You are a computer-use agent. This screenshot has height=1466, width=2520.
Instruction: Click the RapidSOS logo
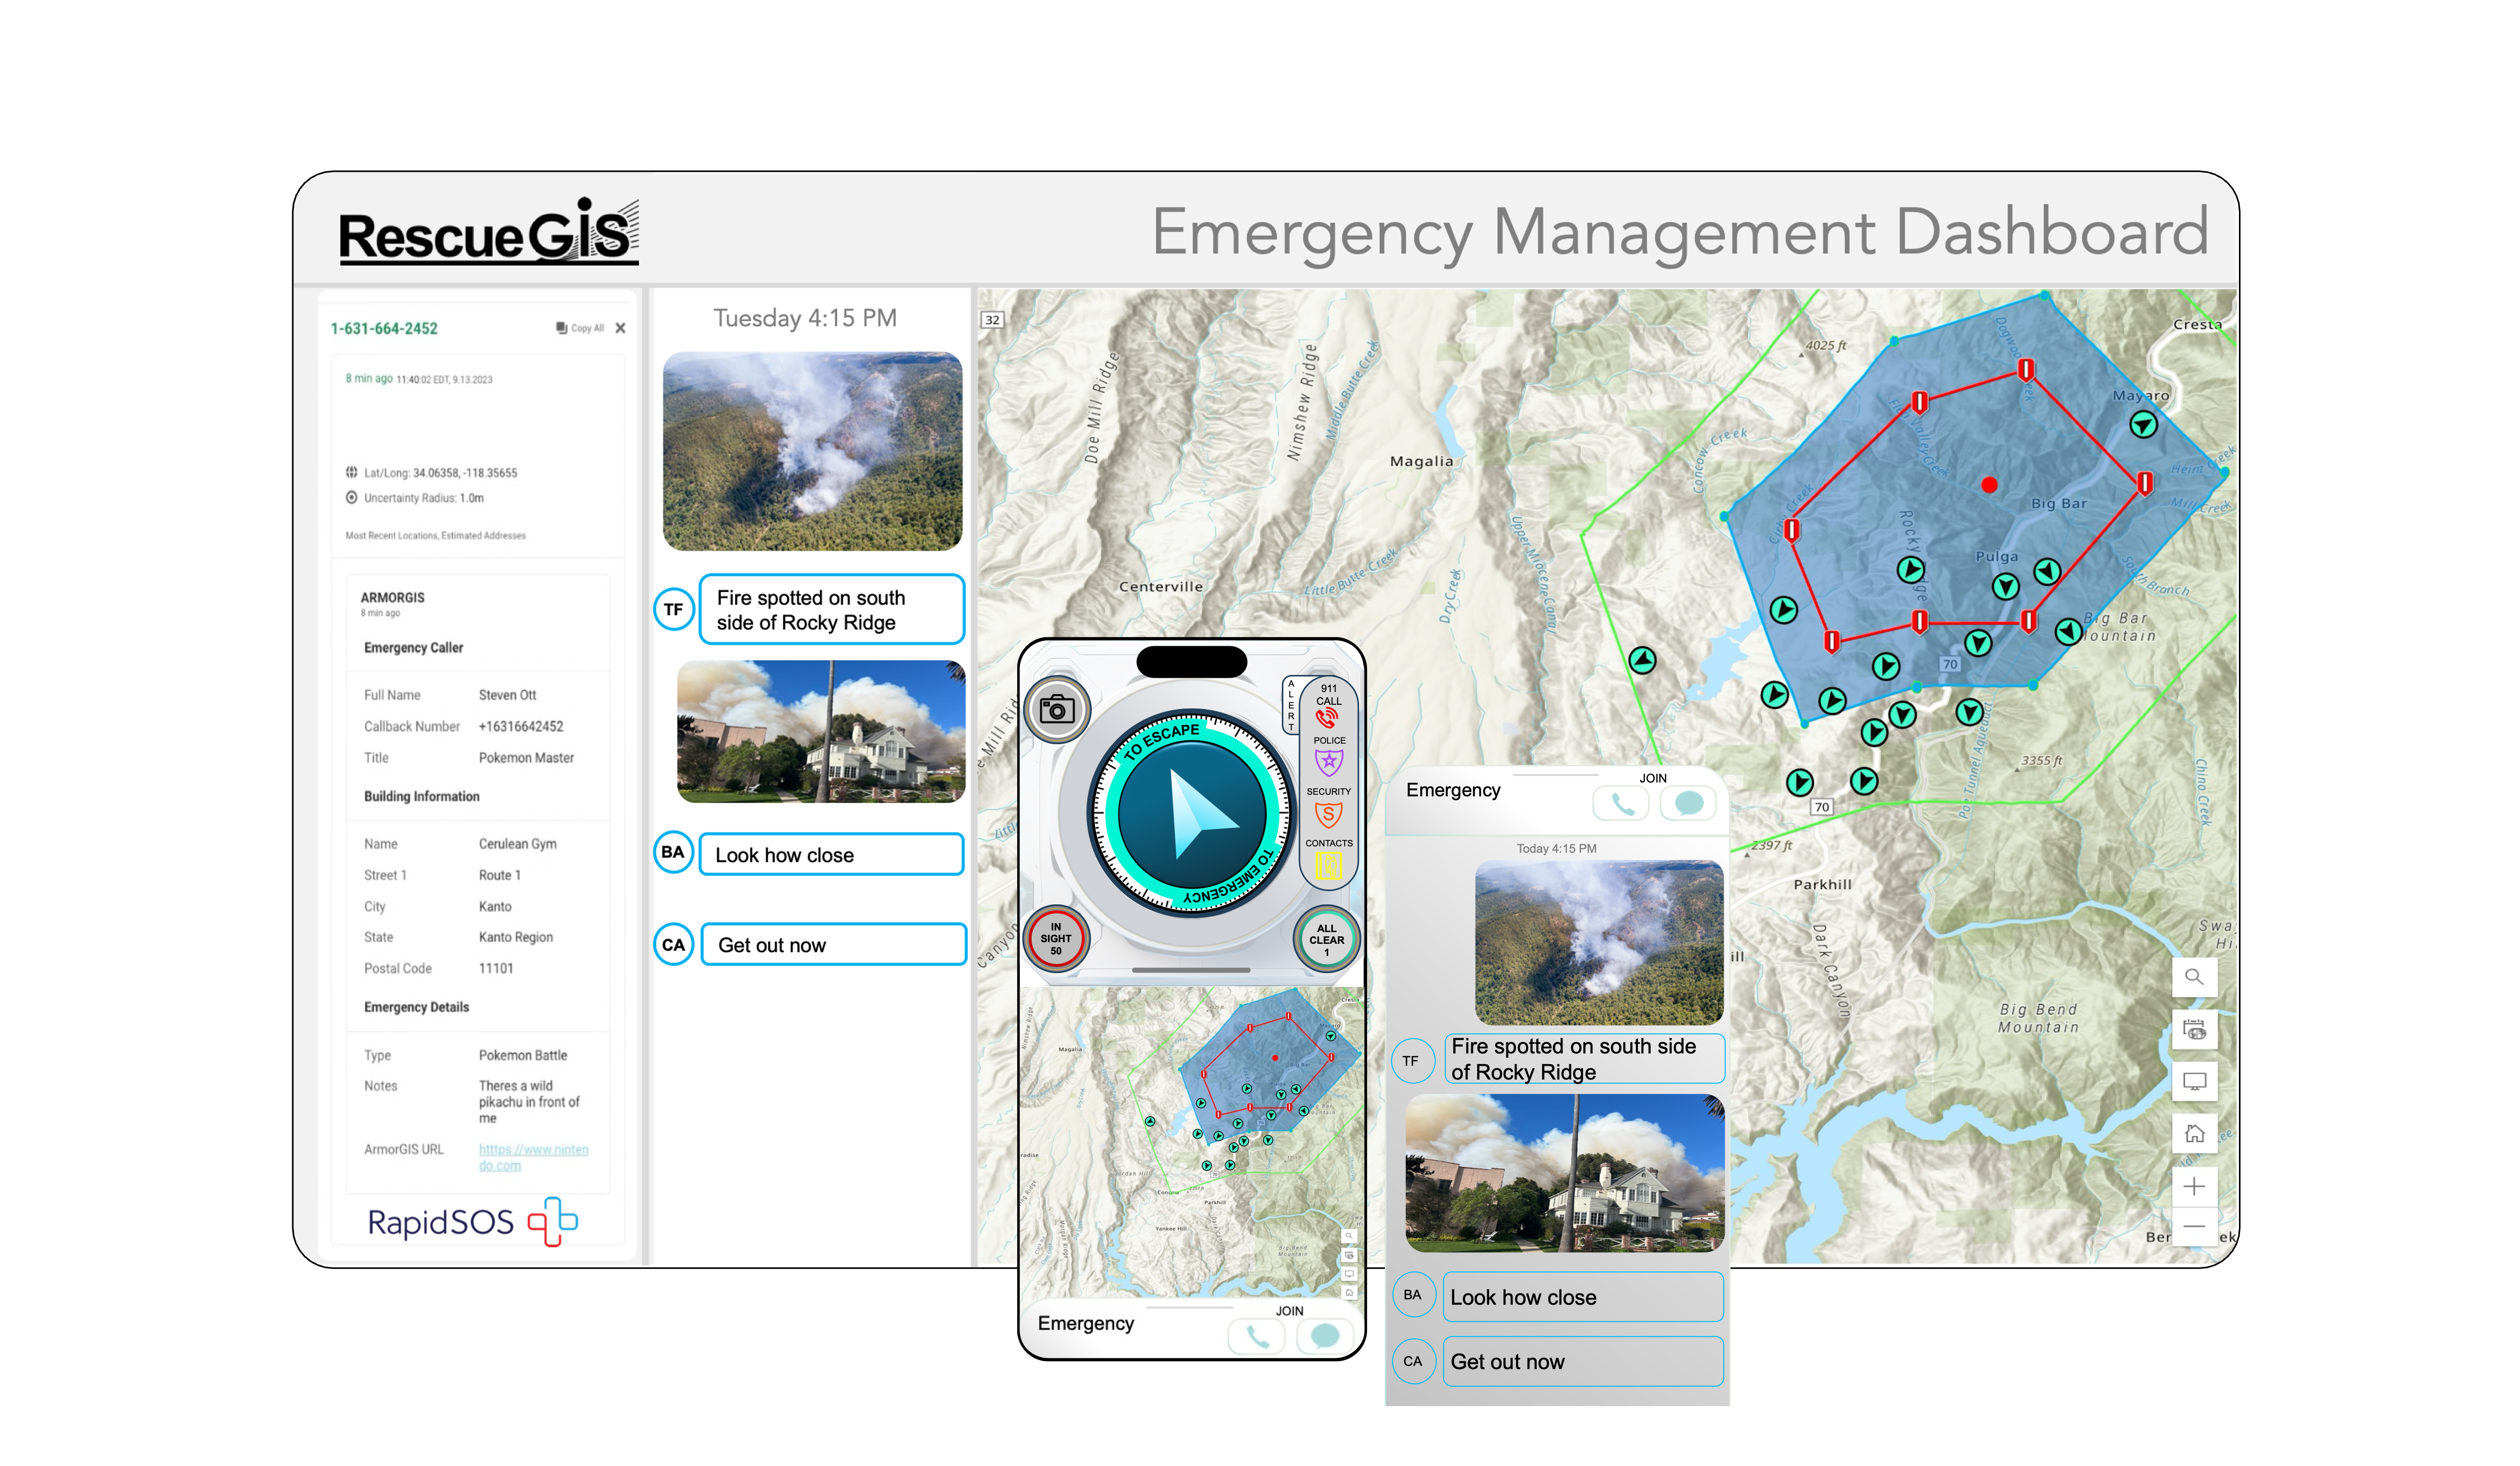pos(472,1221)
